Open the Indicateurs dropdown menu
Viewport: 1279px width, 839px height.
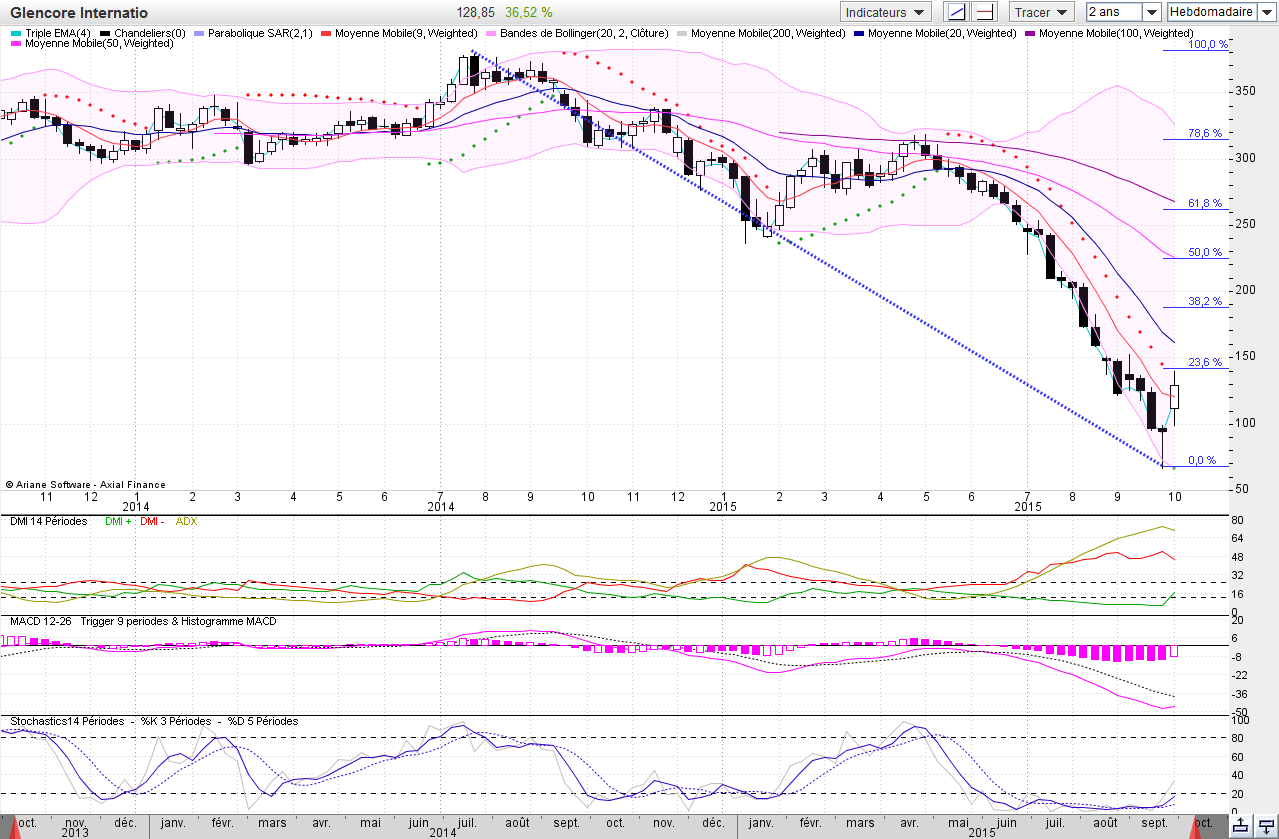tap(885, 12)
